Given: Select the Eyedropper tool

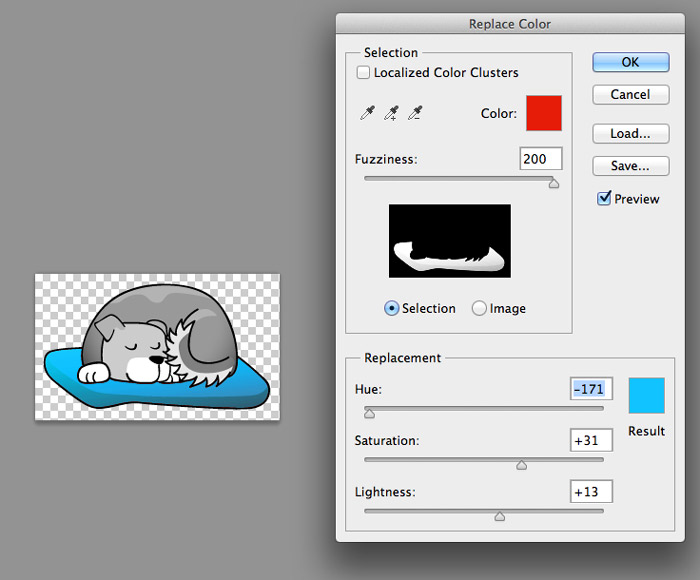Looking at the screenshot, I should [x=366, y=114].
